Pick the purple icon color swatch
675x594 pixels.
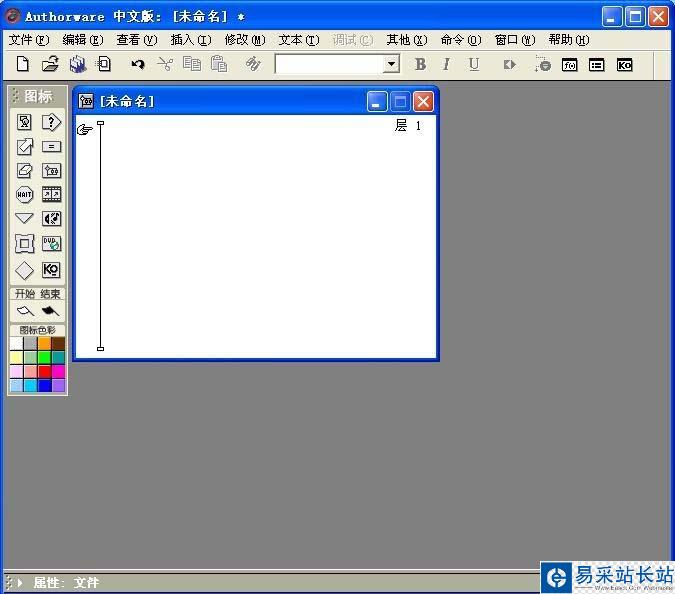[59, 385]
